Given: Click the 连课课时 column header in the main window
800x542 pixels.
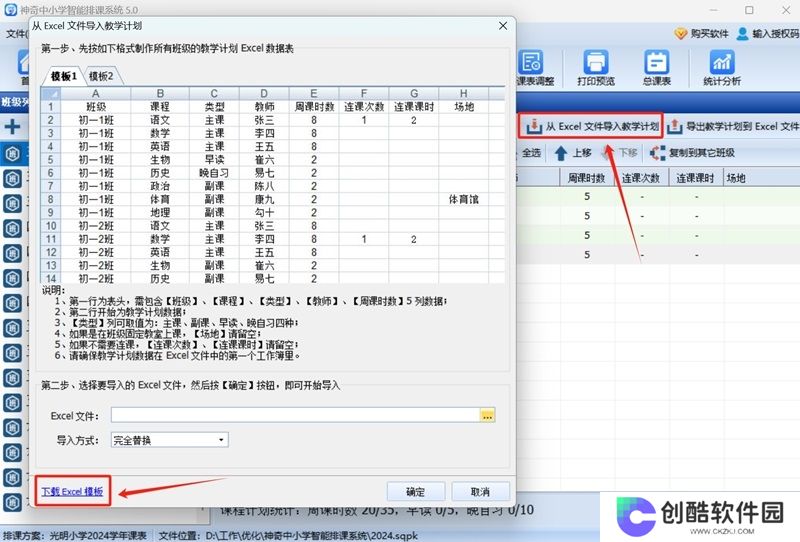Looking at the screenshot, I should click(x=695, y=178).
